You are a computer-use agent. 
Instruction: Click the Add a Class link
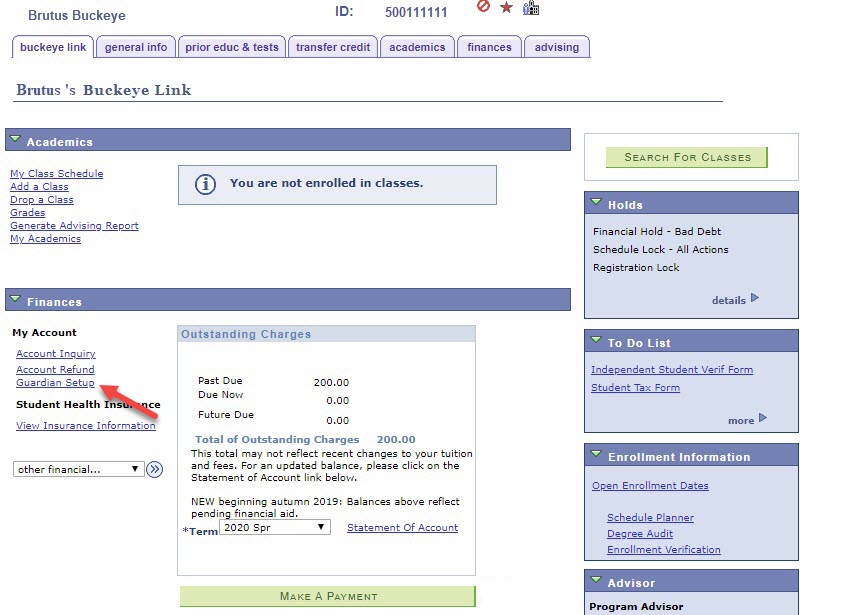[39, 186]
